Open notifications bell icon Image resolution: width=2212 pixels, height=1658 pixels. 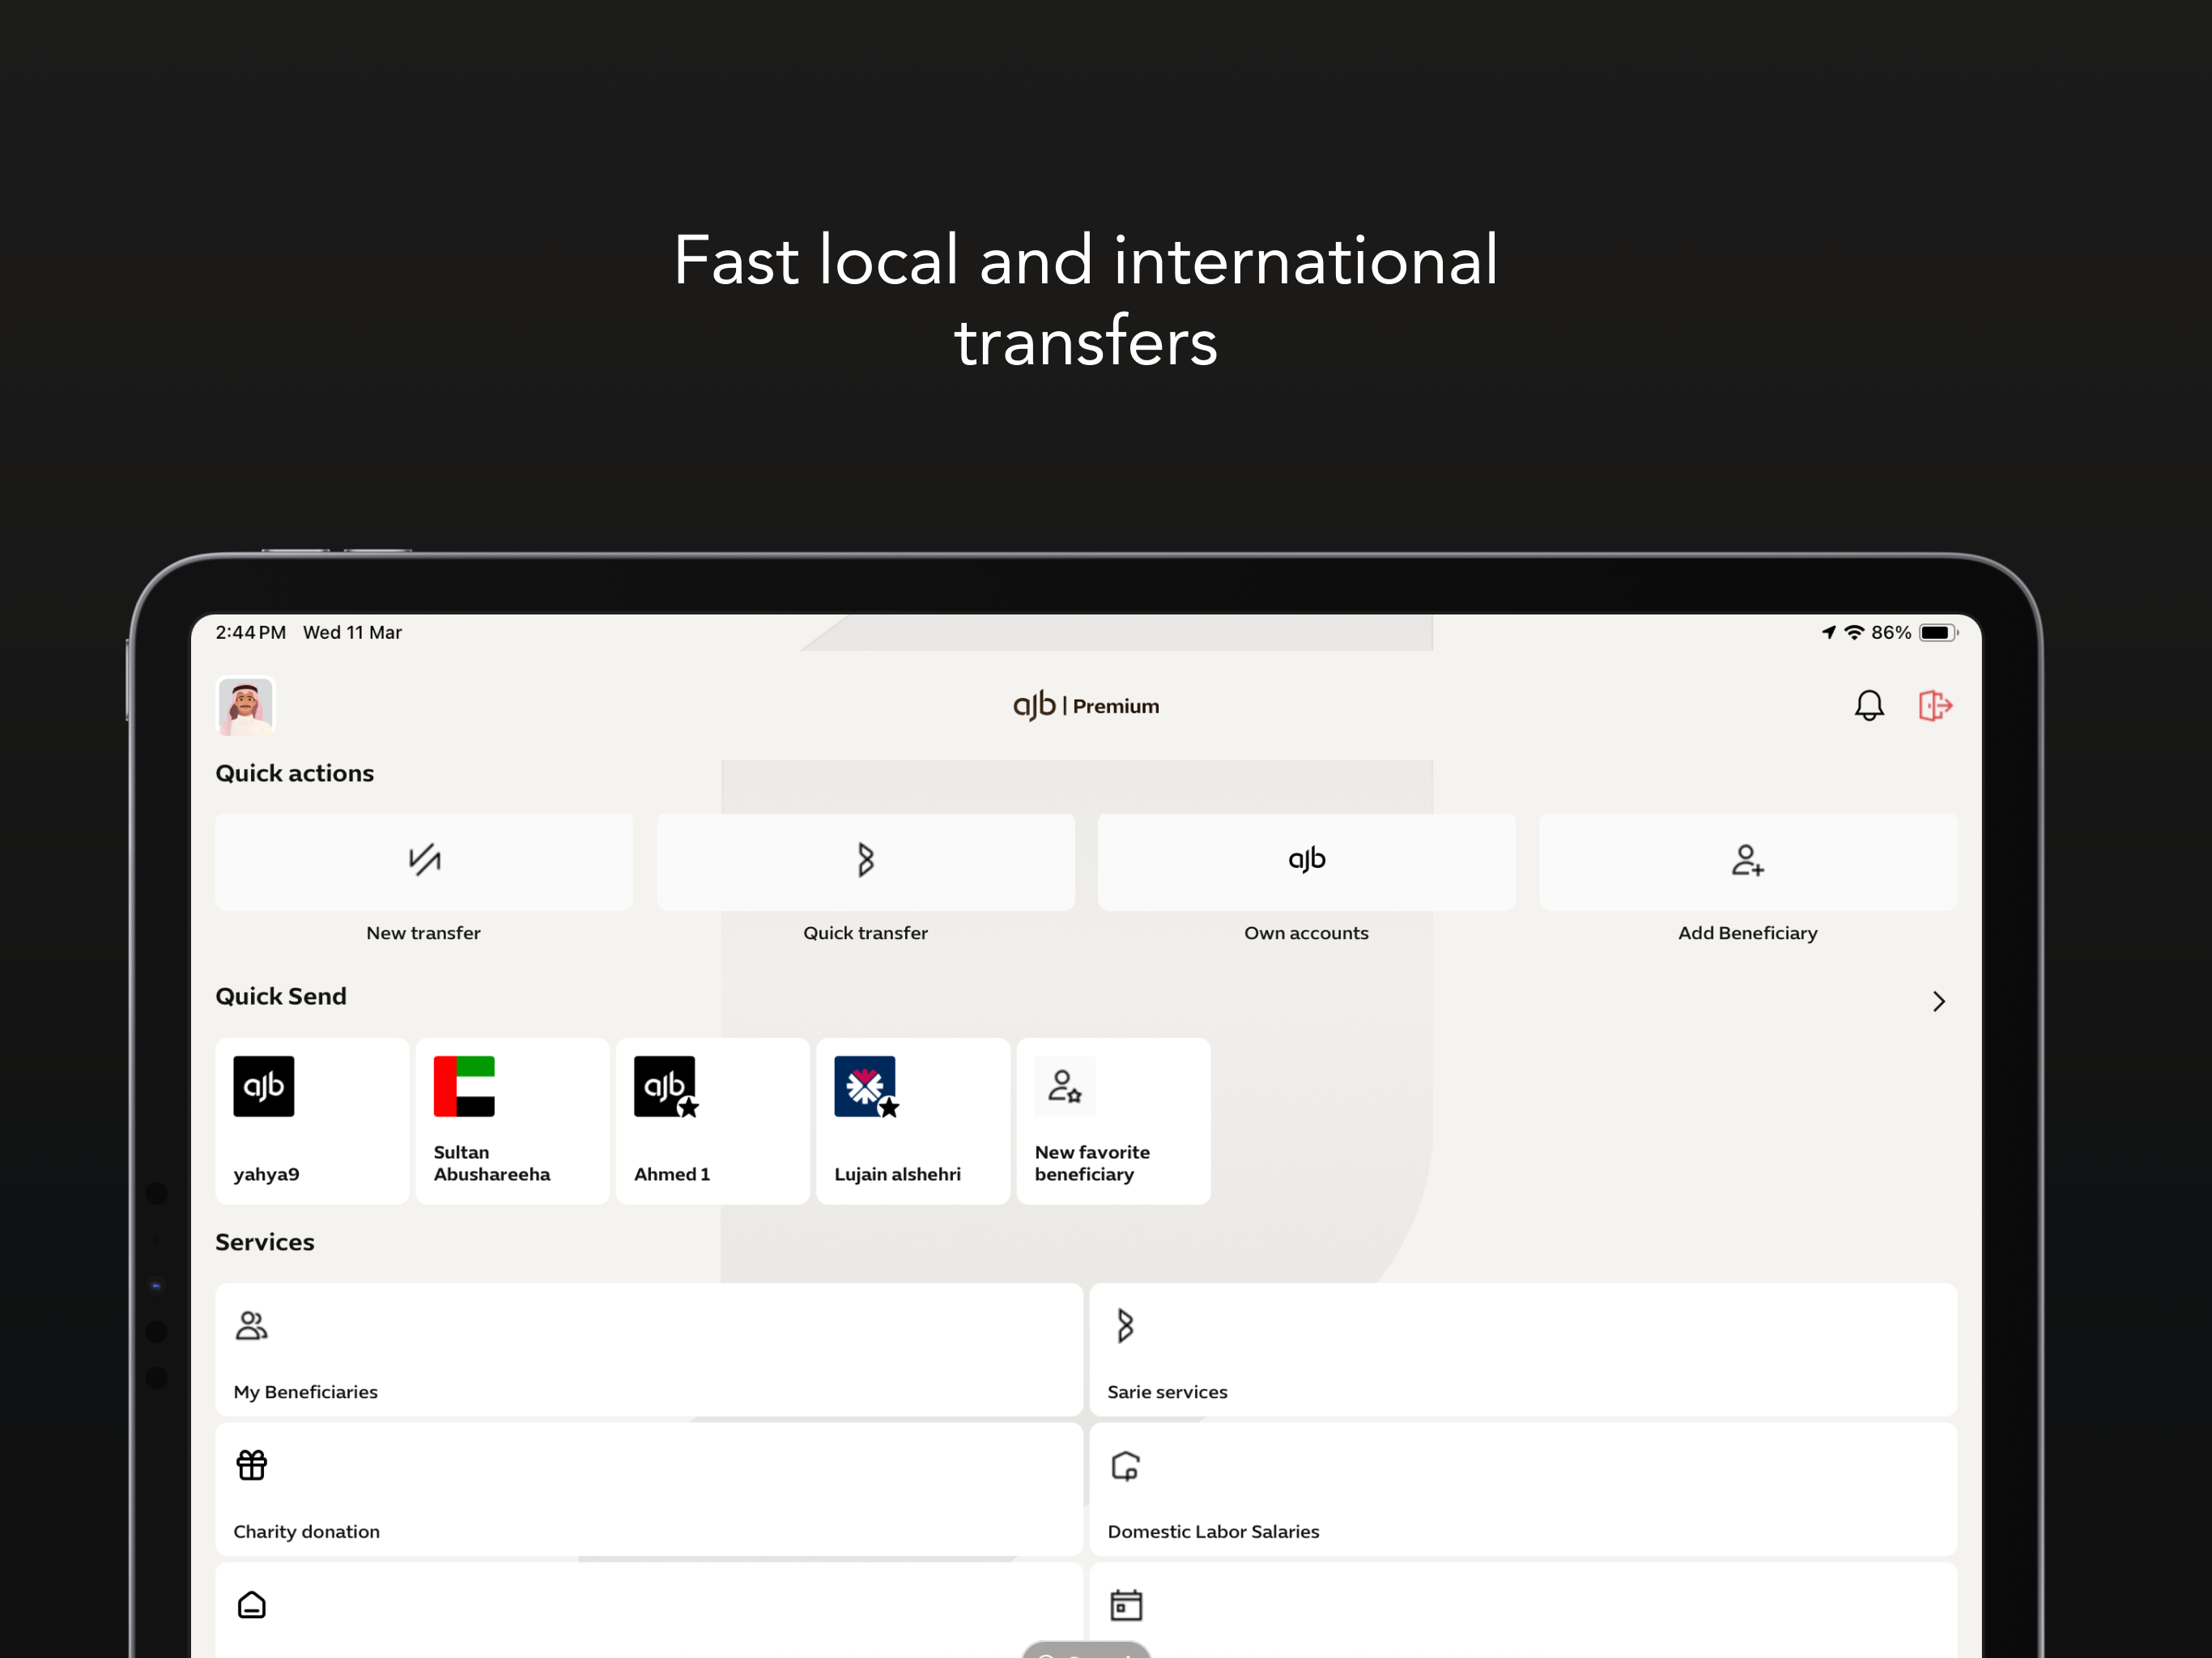pyautogui.click(x=1868, y=706)
